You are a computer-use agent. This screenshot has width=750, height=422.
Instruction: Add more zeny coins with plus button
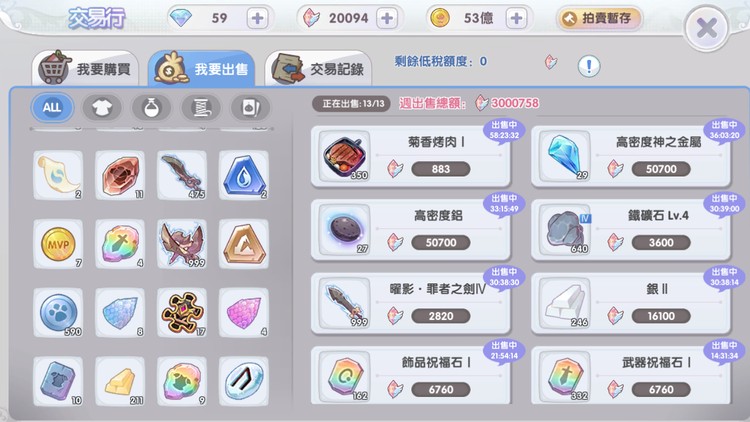click(516, 18)
